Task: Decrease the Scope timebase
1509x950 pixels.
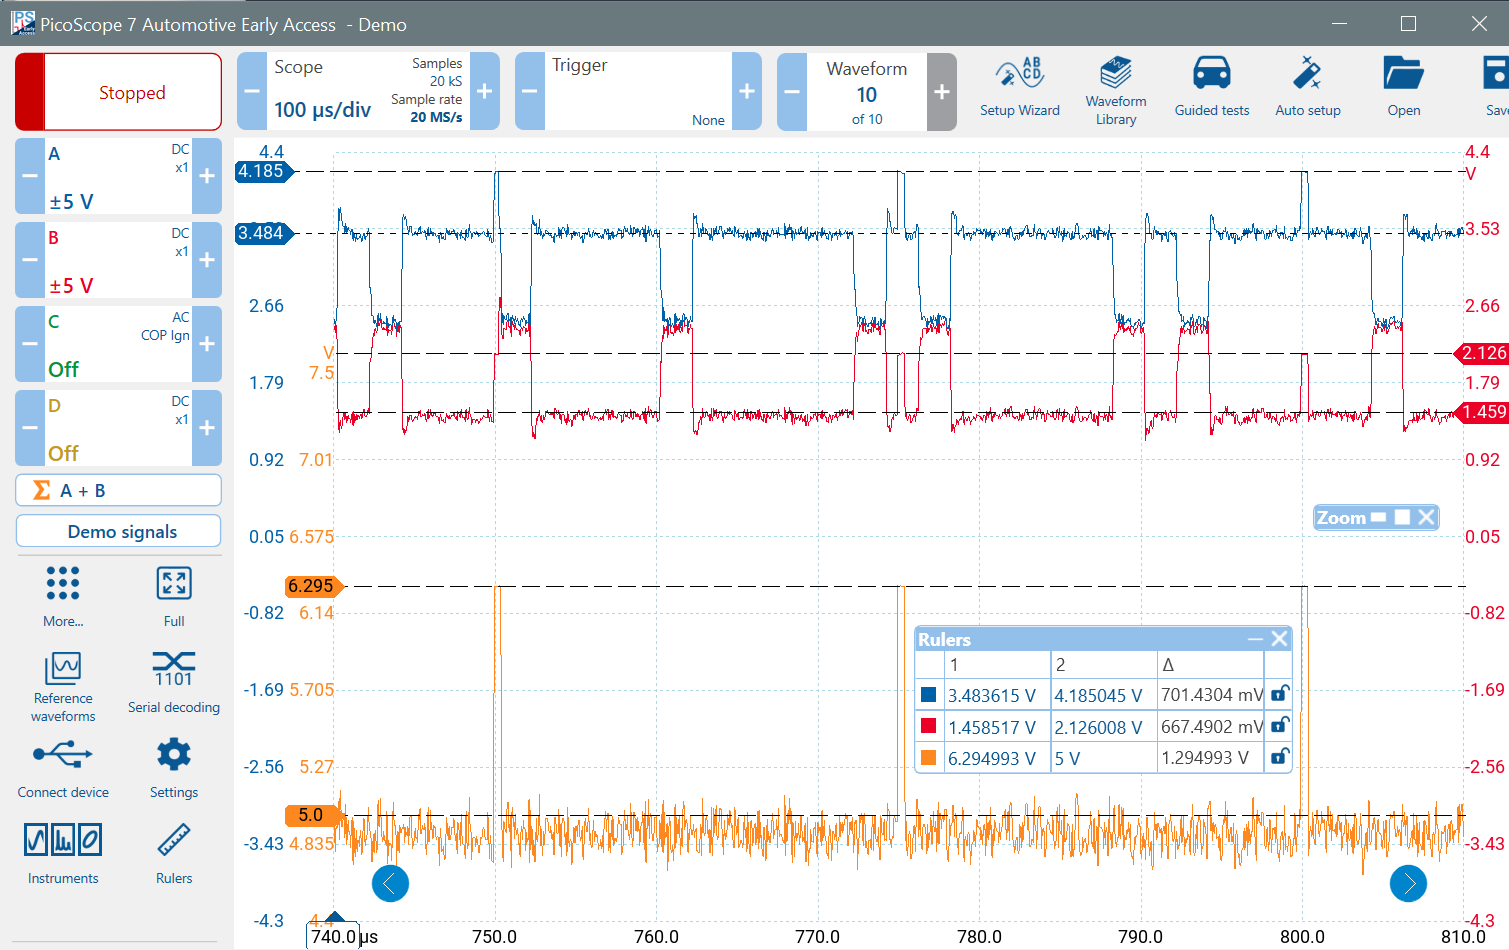Action: click(x=252, y=91)
